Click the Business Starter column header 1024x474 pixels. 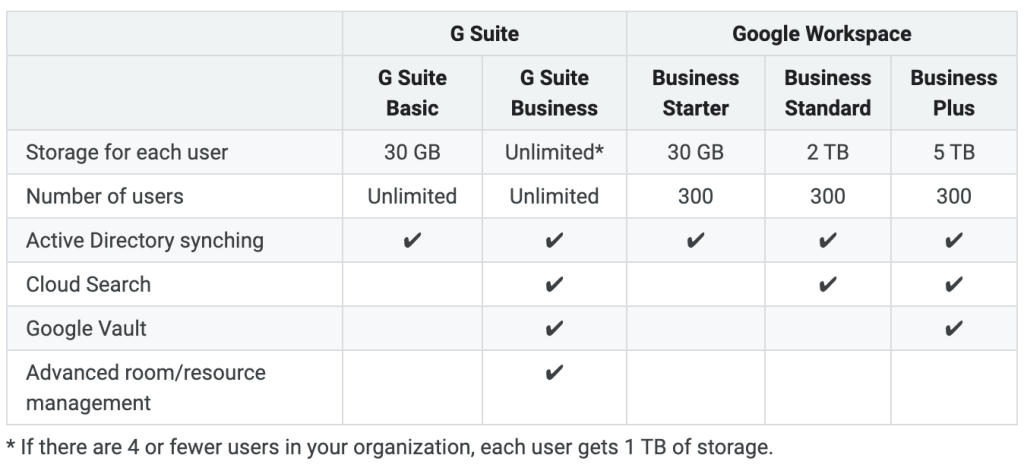696,93
